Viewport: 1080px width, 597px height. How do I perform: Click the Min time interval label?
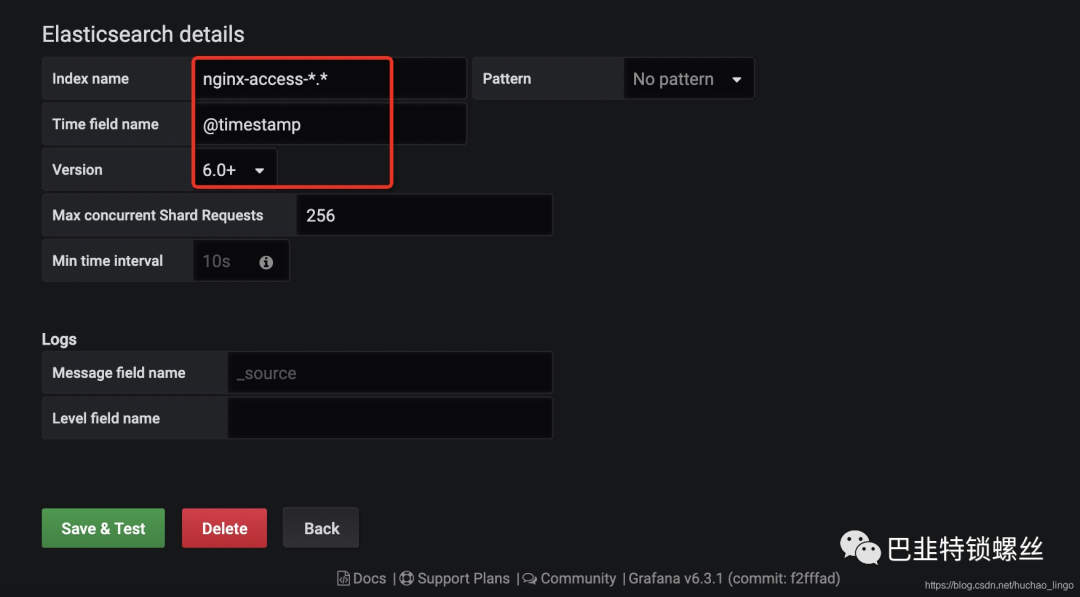tap(107, 260)
